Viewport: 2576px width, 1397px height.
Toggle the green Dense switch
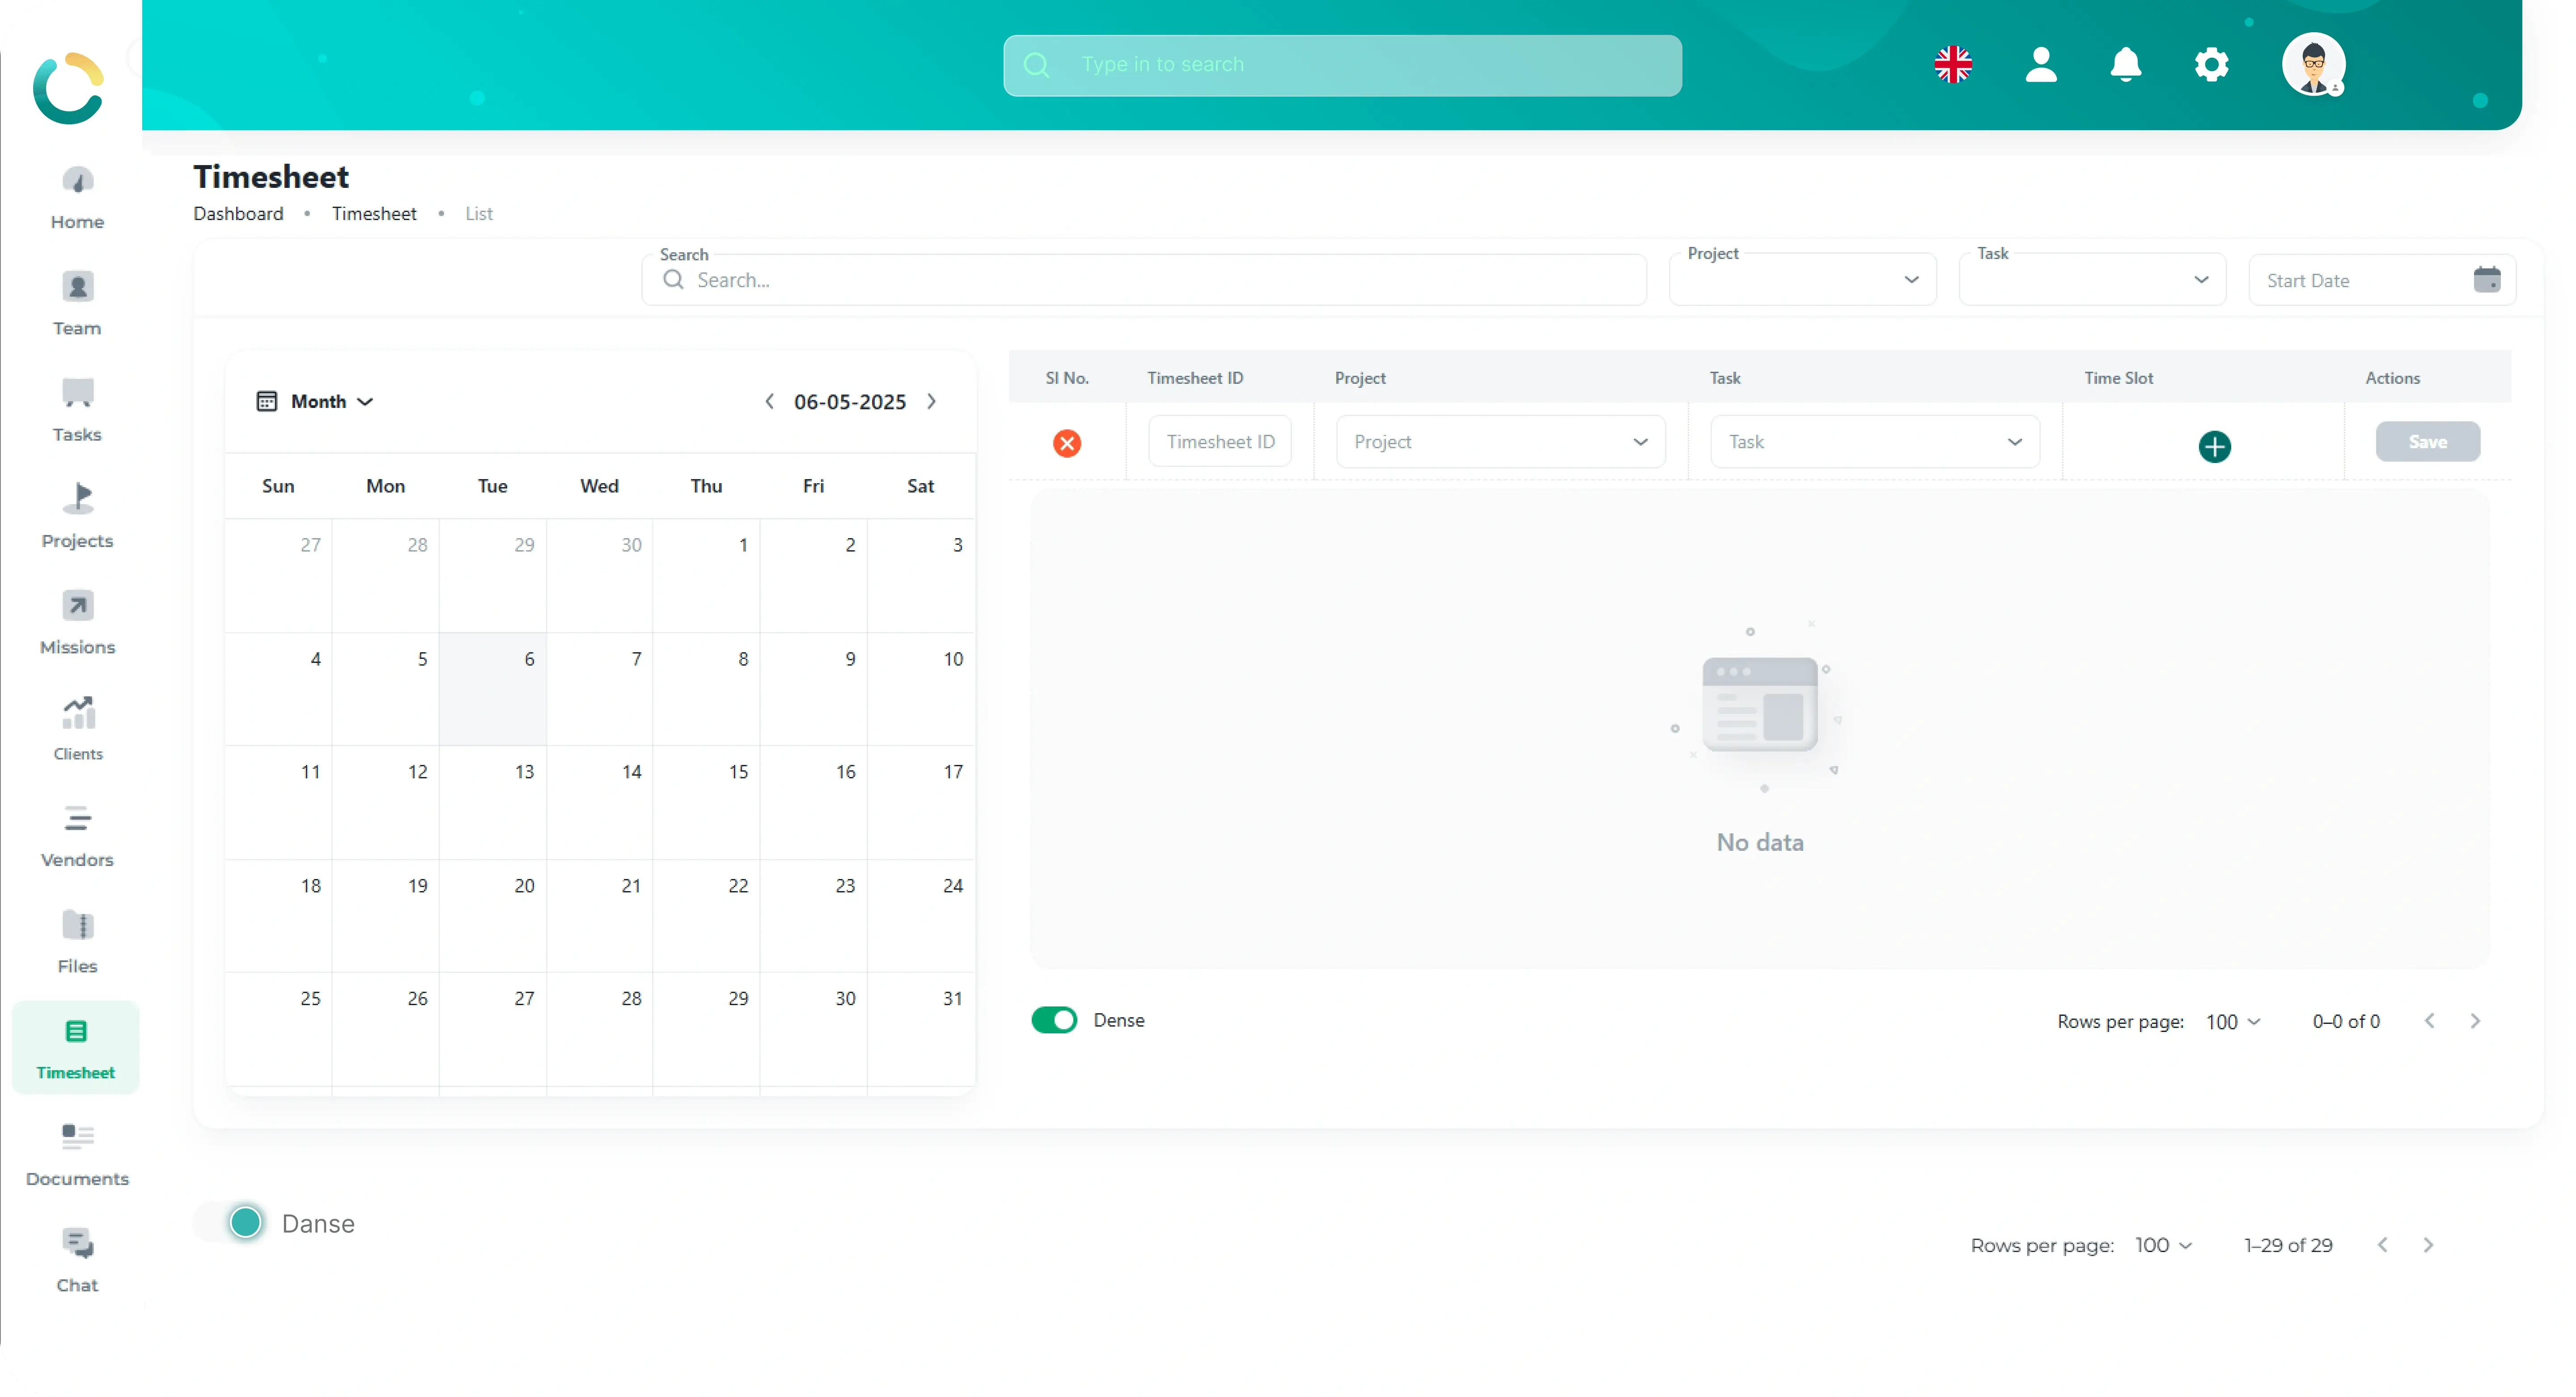click(x=1054, y=1020)
